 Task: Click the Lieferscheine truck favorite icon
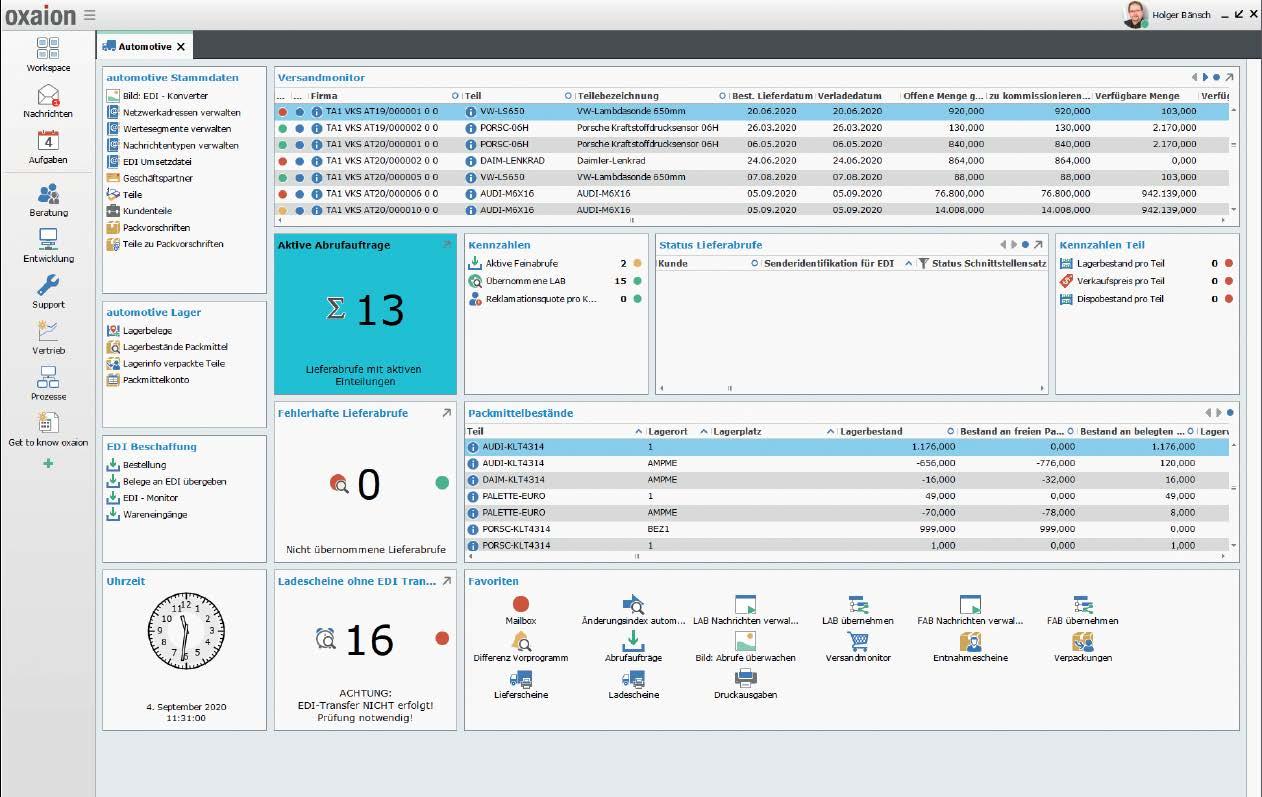click(520, 678)
